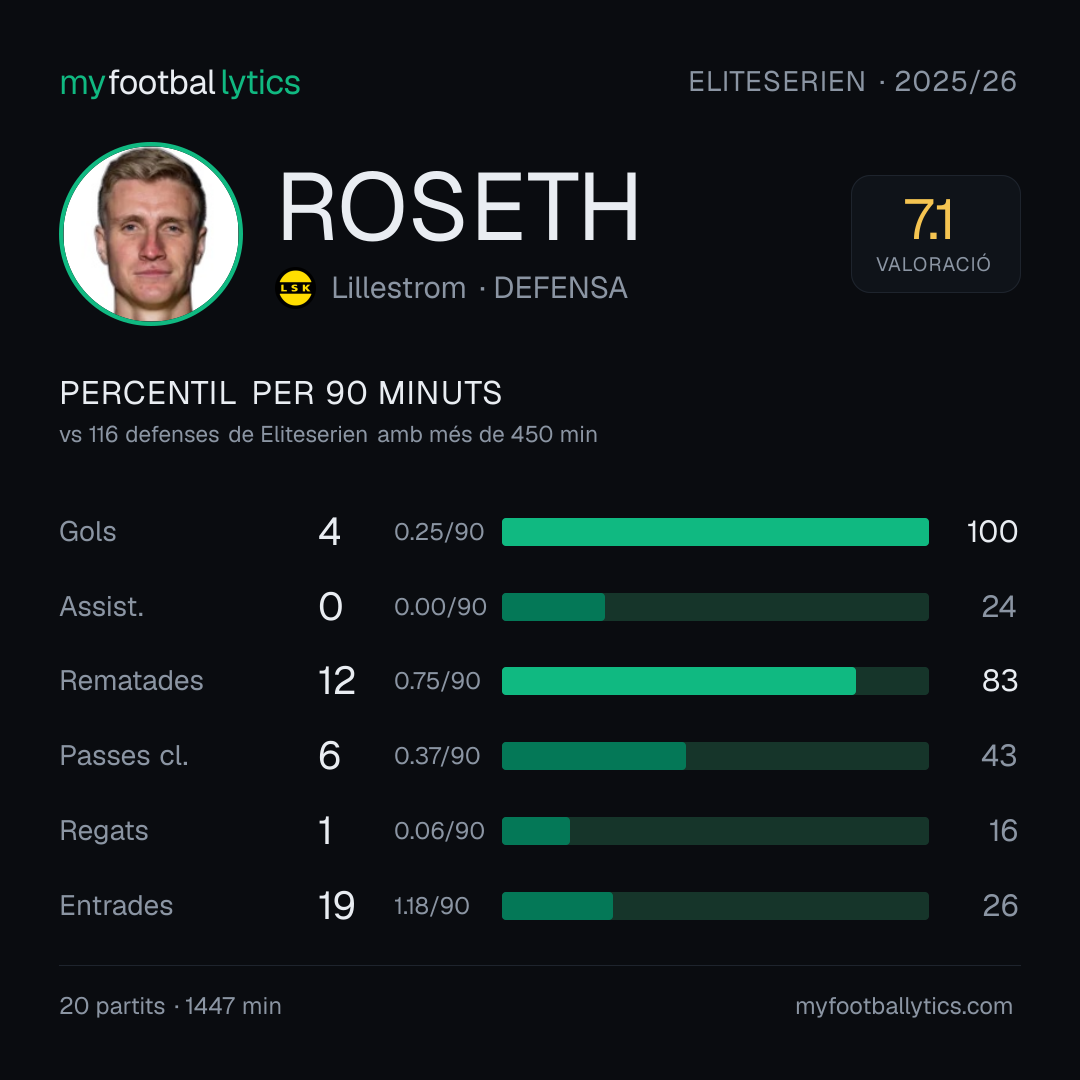Click the Percentil per 90 minuts heading
This screenshot has height=1080, width=1080.
click(281, 393)
